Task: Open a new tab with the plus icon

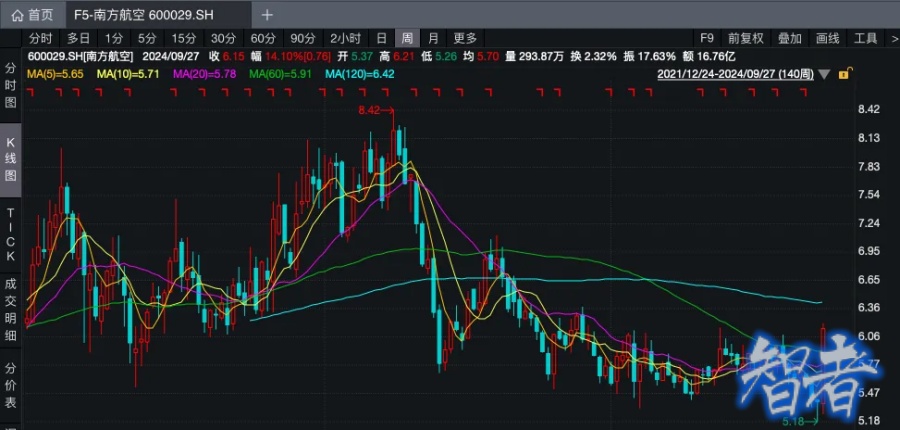Action: 267,15
